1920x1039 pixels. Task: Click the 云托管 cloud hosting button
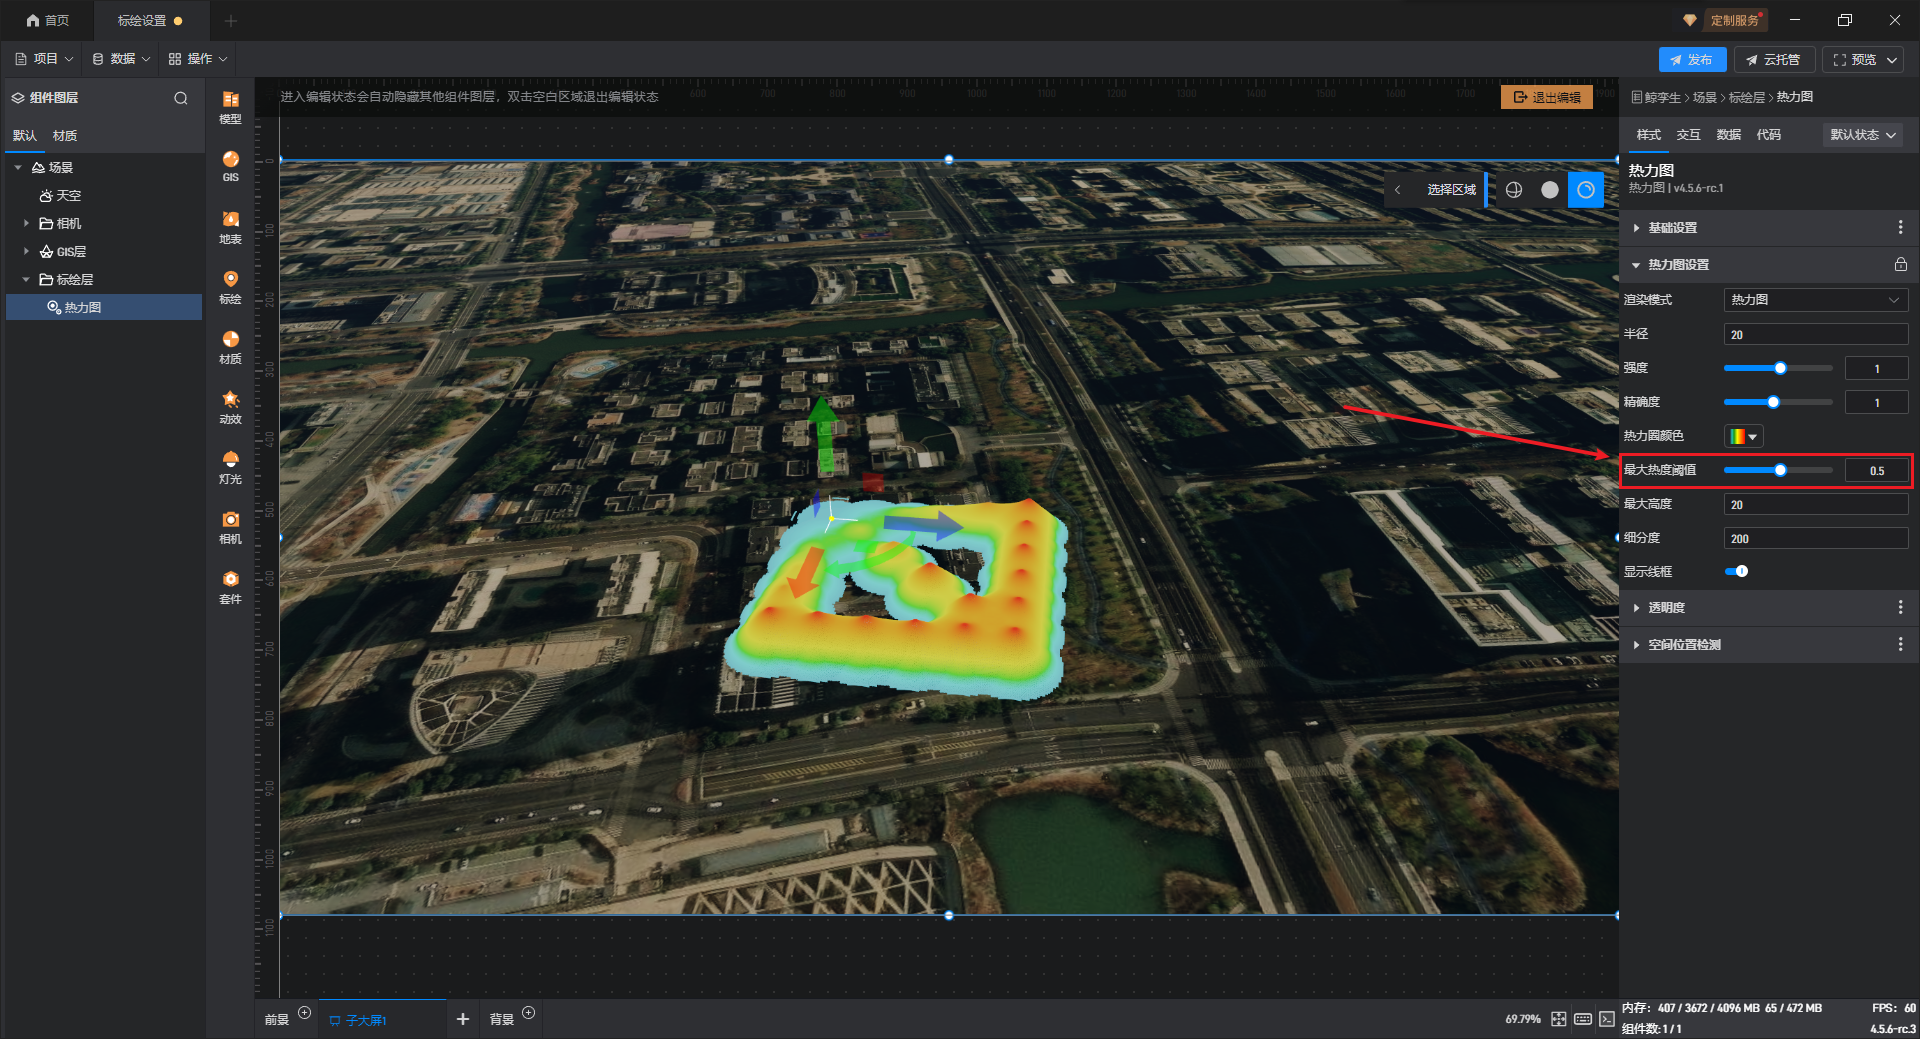[x=1773, y=60]
